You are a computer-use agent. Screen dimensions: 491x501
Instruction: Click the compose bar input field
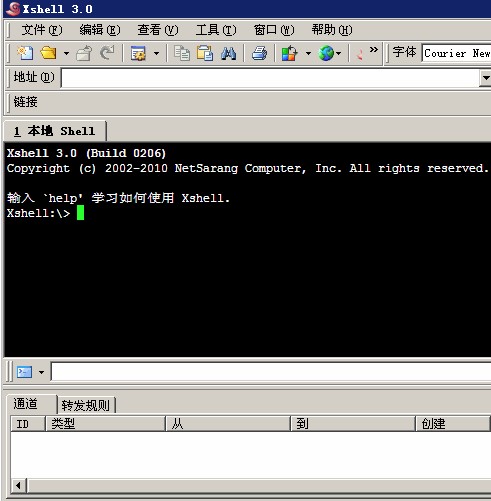(271, 372)
